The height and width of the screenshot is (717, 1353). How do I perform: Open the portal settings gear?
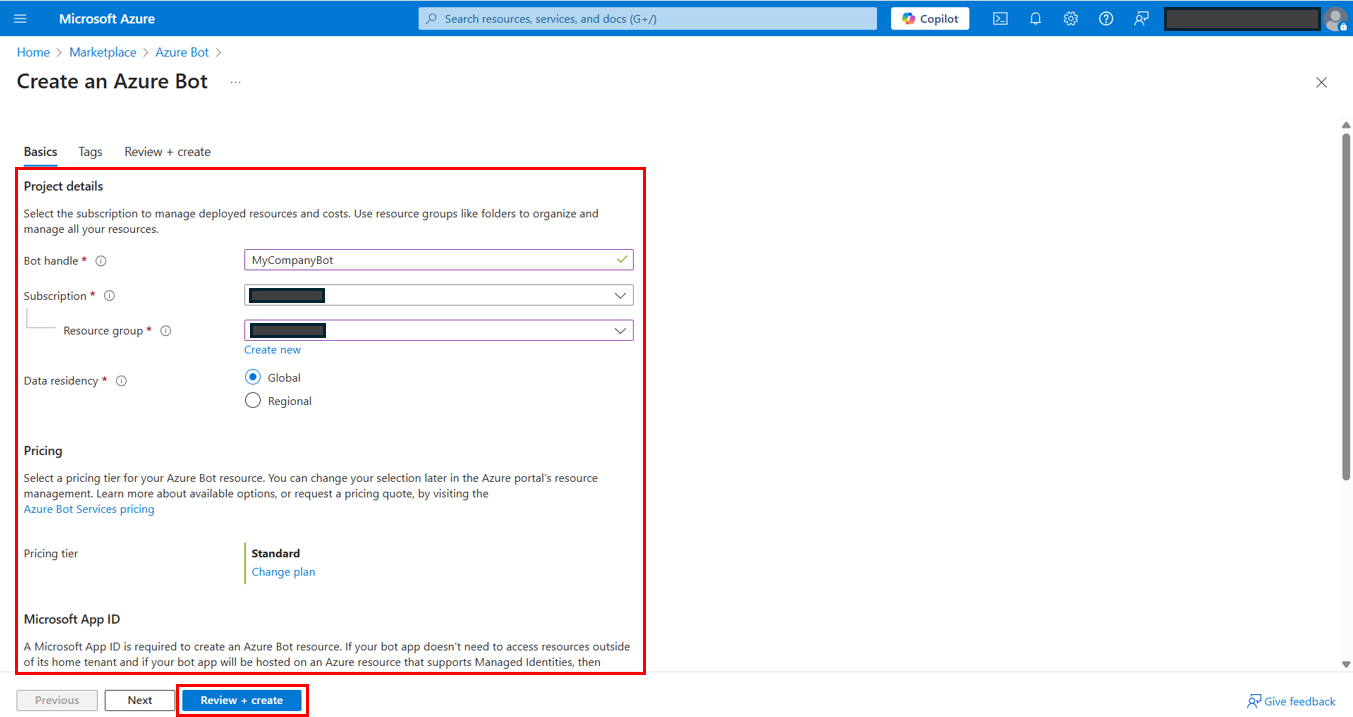1070,19
